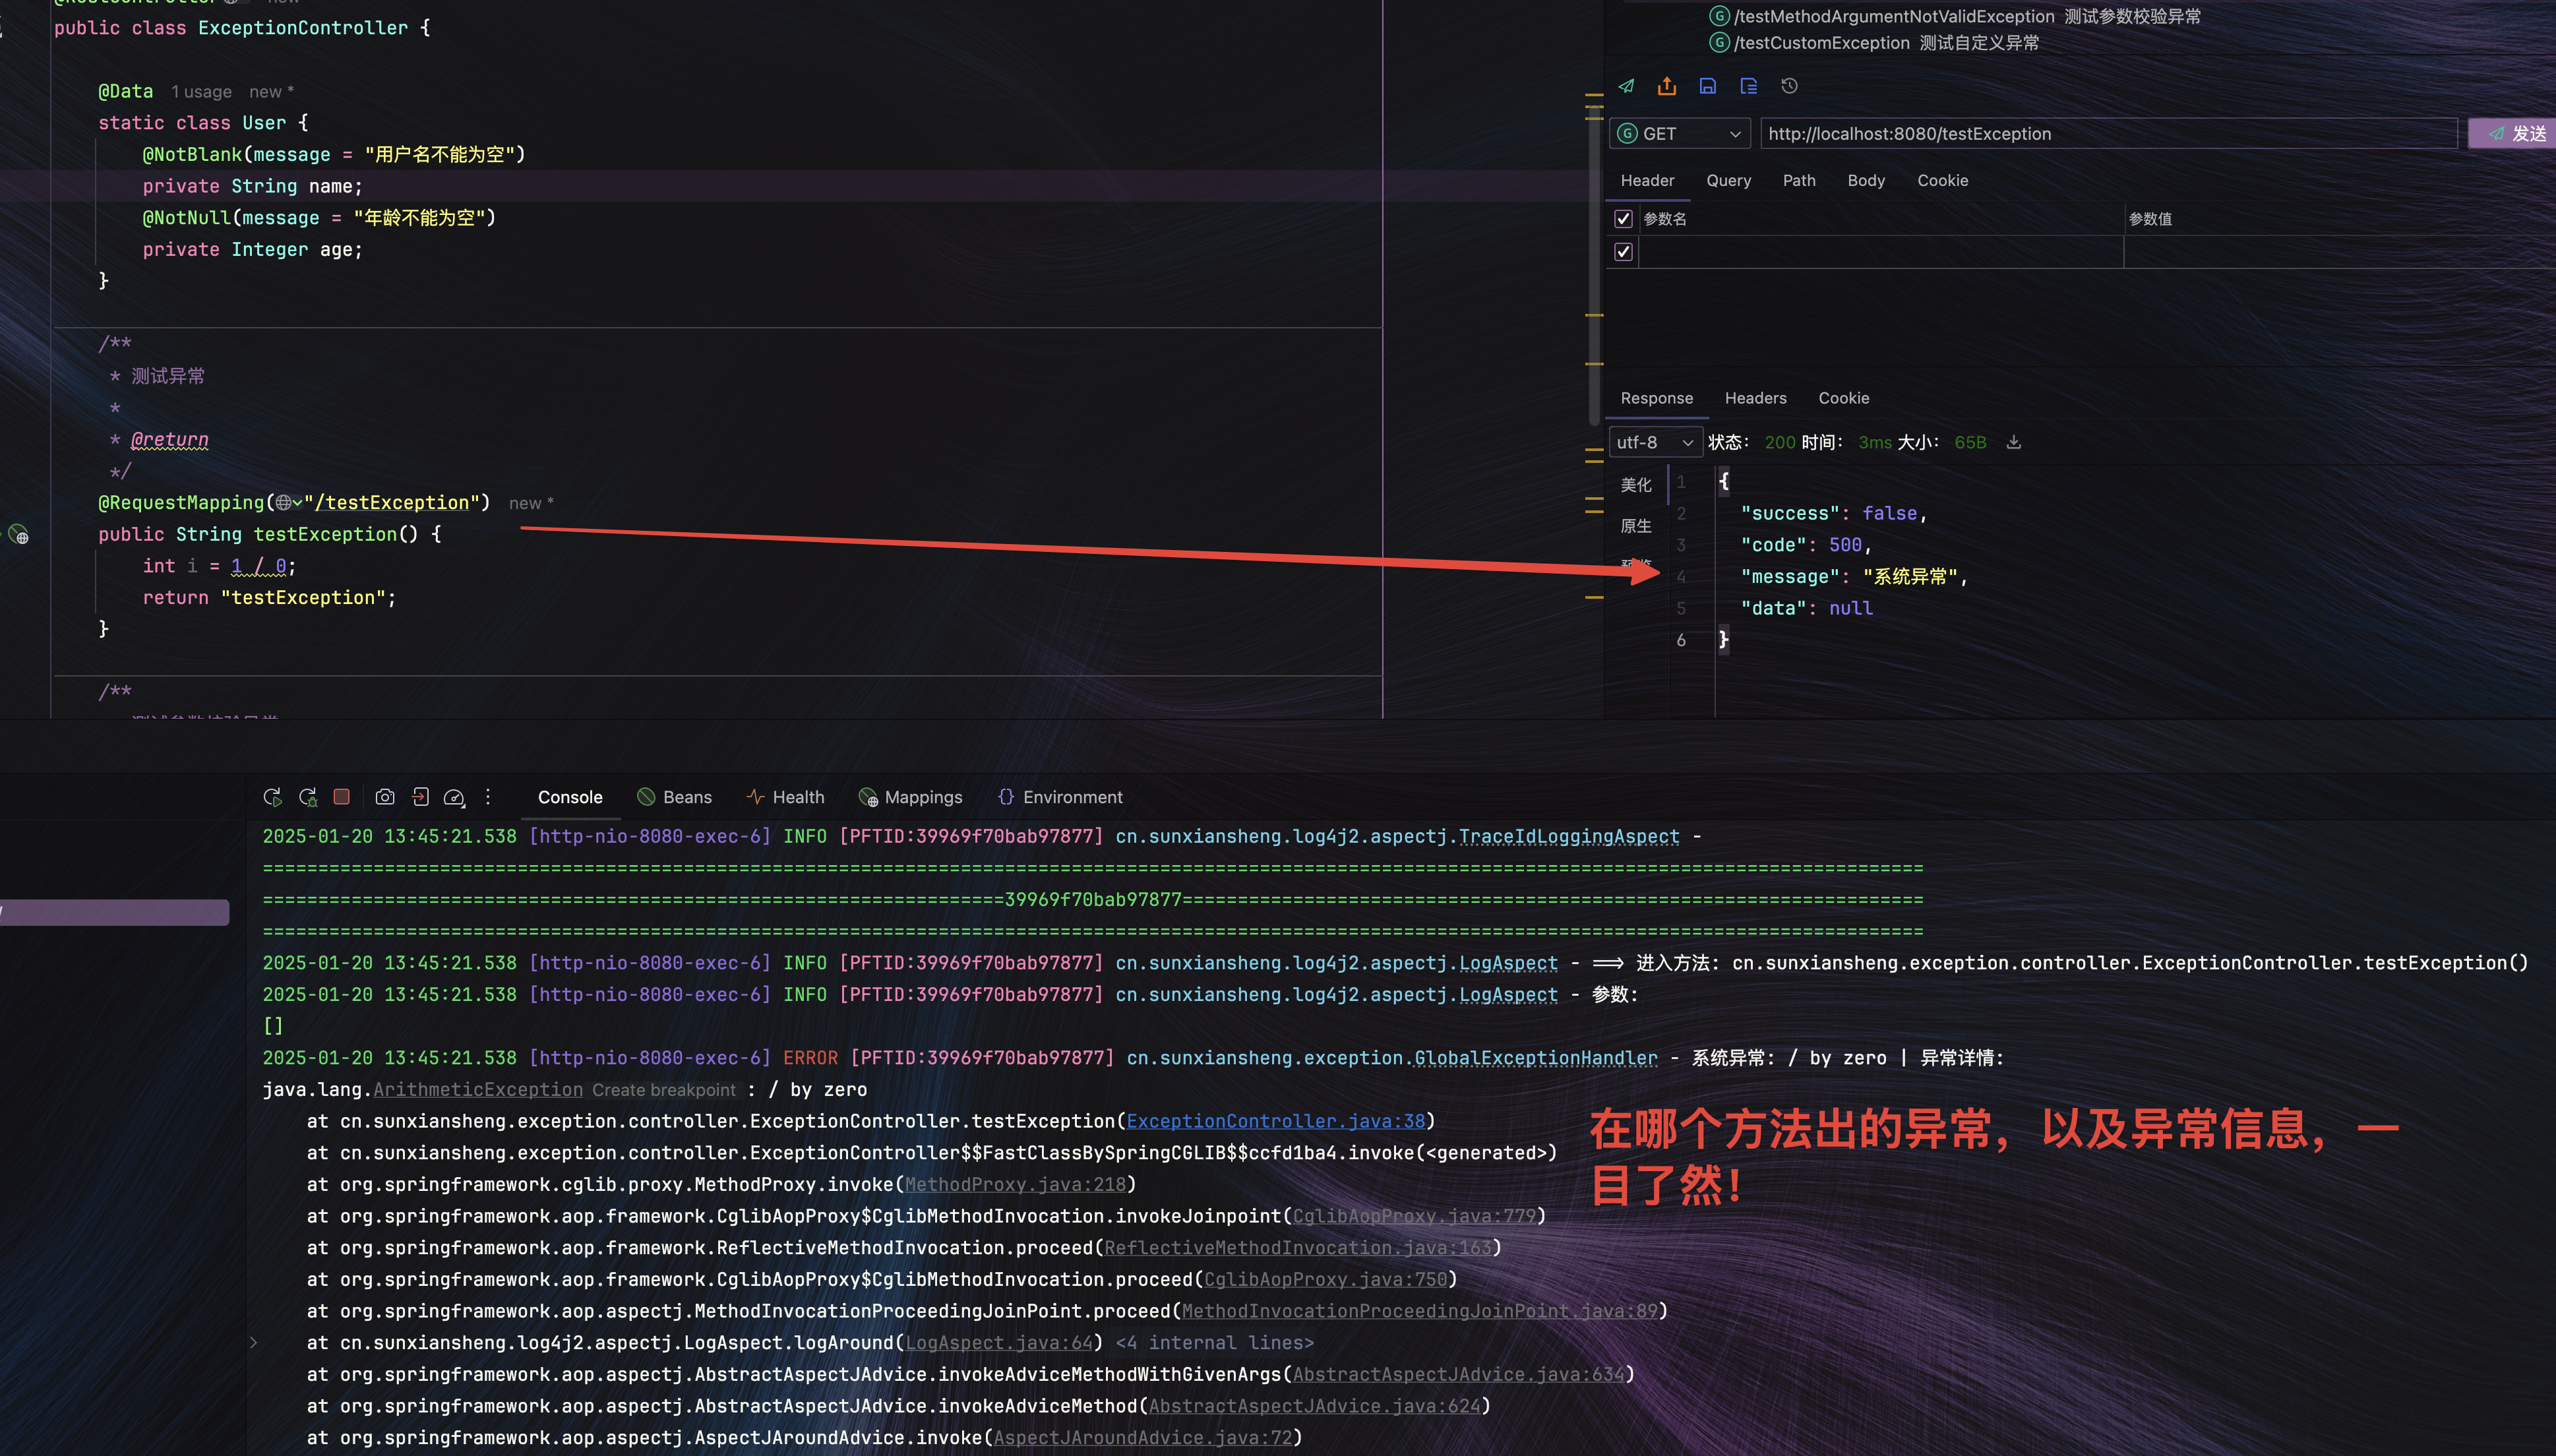Click ArithmeticException class link
2556x1456 pixels.
[478, 1090]
